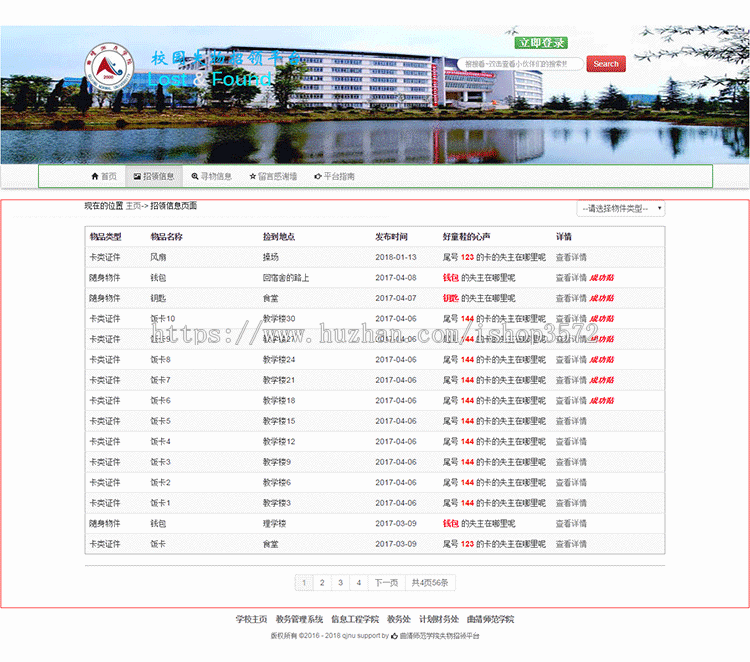The height and width of the screenshot is (662, 750).
Task: Click the 发布时间 column header
Action: pyautogui.click(x=391, y=237)
